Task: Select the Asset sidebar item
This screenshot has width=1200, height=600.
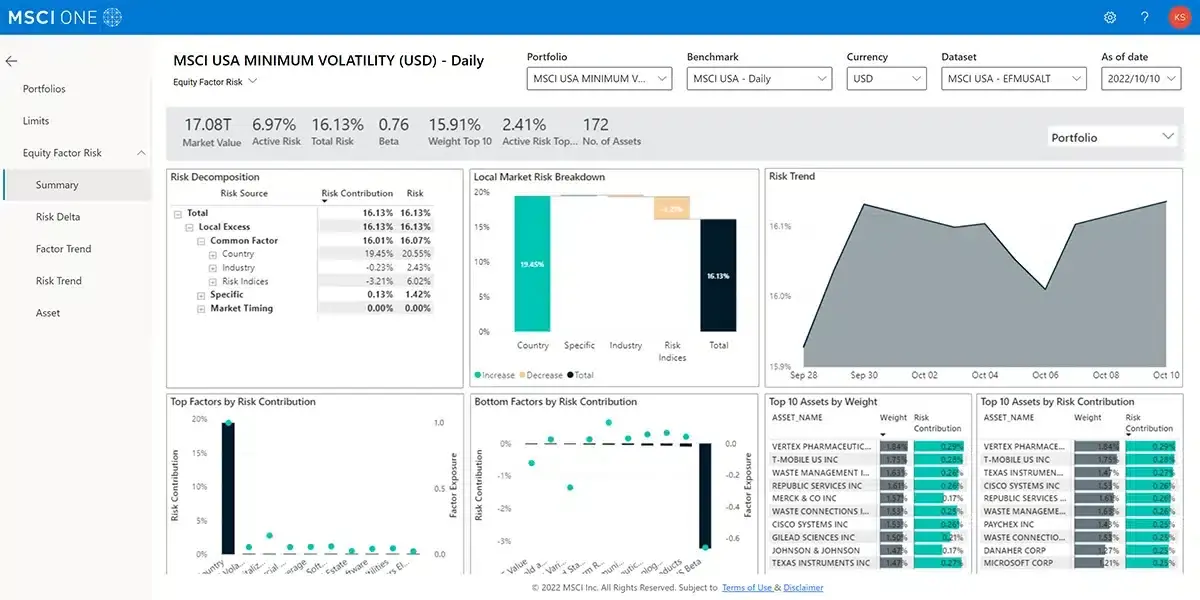Action: click(x=46, y=312)
